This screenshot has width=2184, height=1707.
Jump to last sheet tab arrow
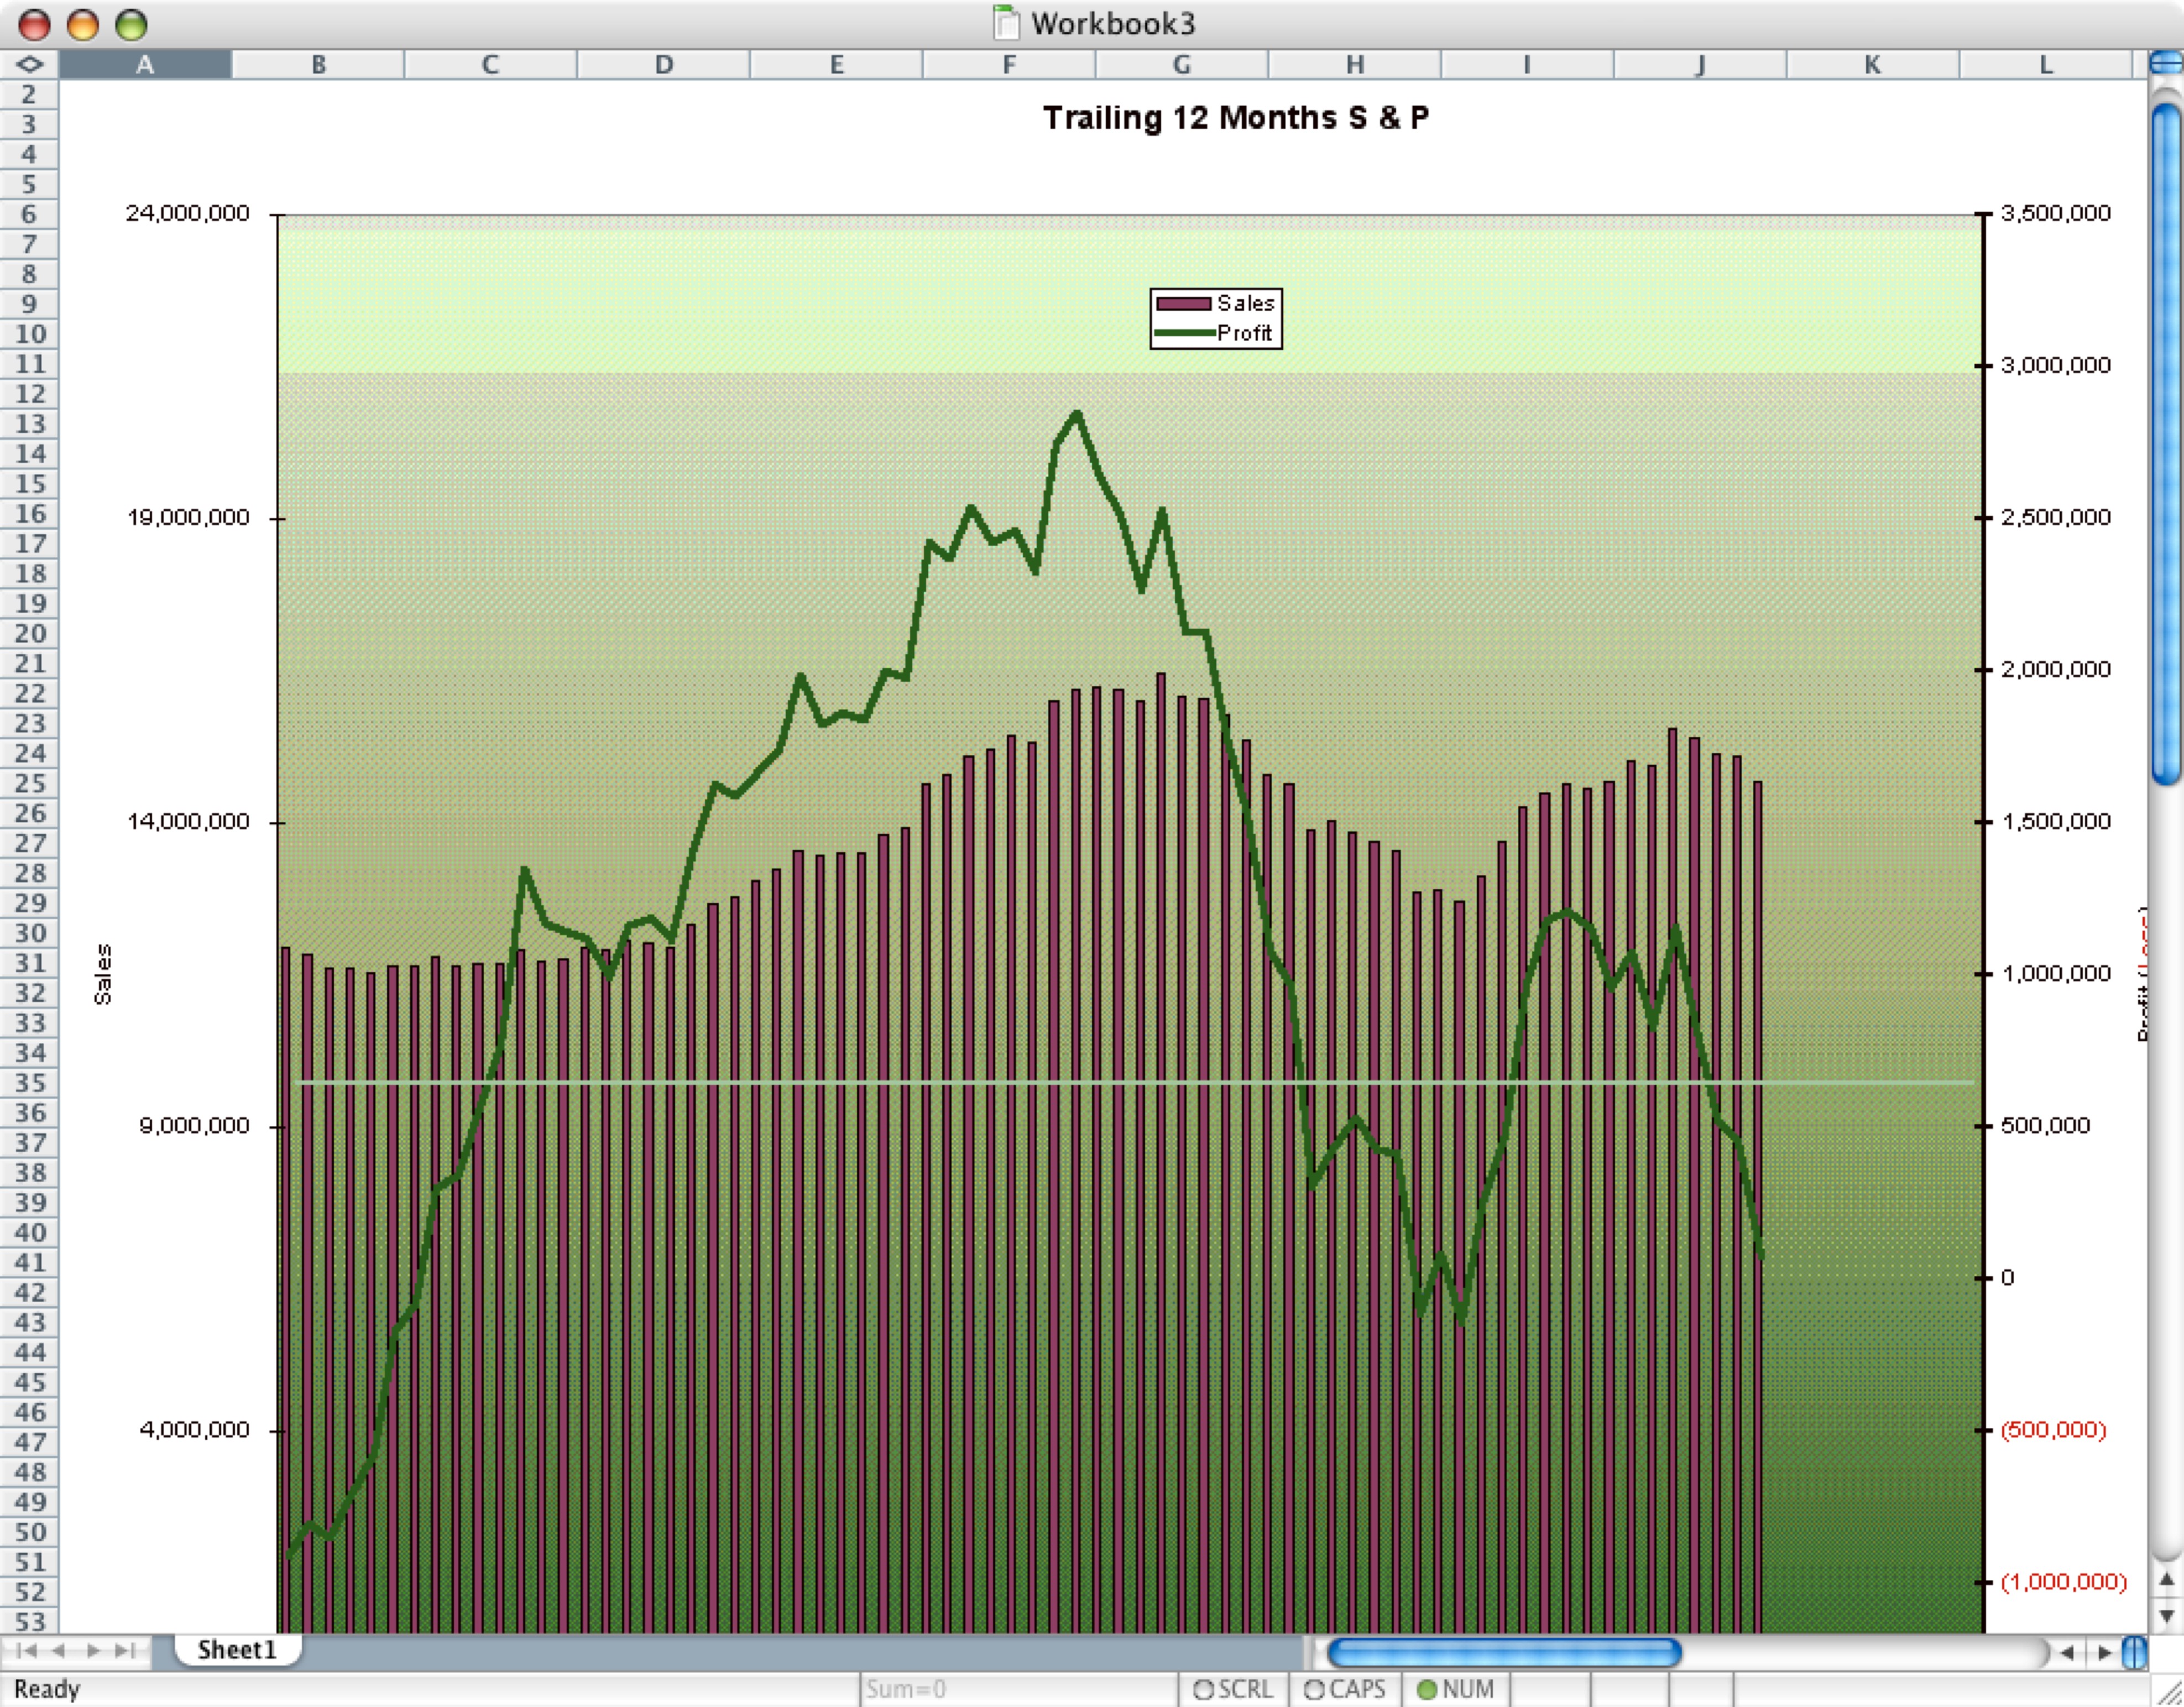pos(125,1650)
